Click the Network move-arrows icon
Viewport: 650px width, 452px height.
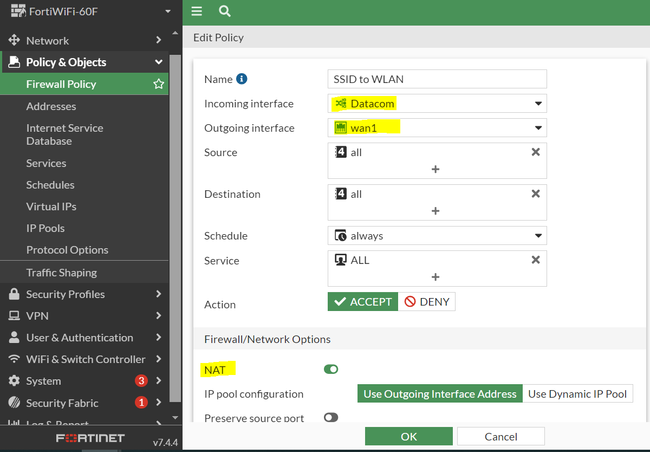pyautogui.click(x=14, y=40)
